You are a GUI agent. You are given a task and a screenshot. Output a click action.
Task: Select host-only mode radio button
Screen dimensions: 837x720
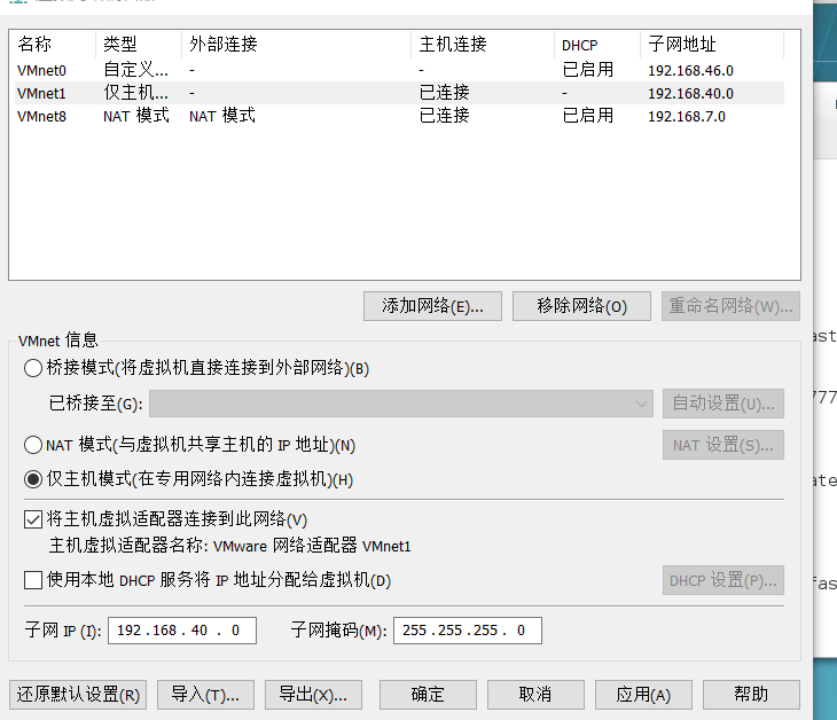(x=33, y=479)
